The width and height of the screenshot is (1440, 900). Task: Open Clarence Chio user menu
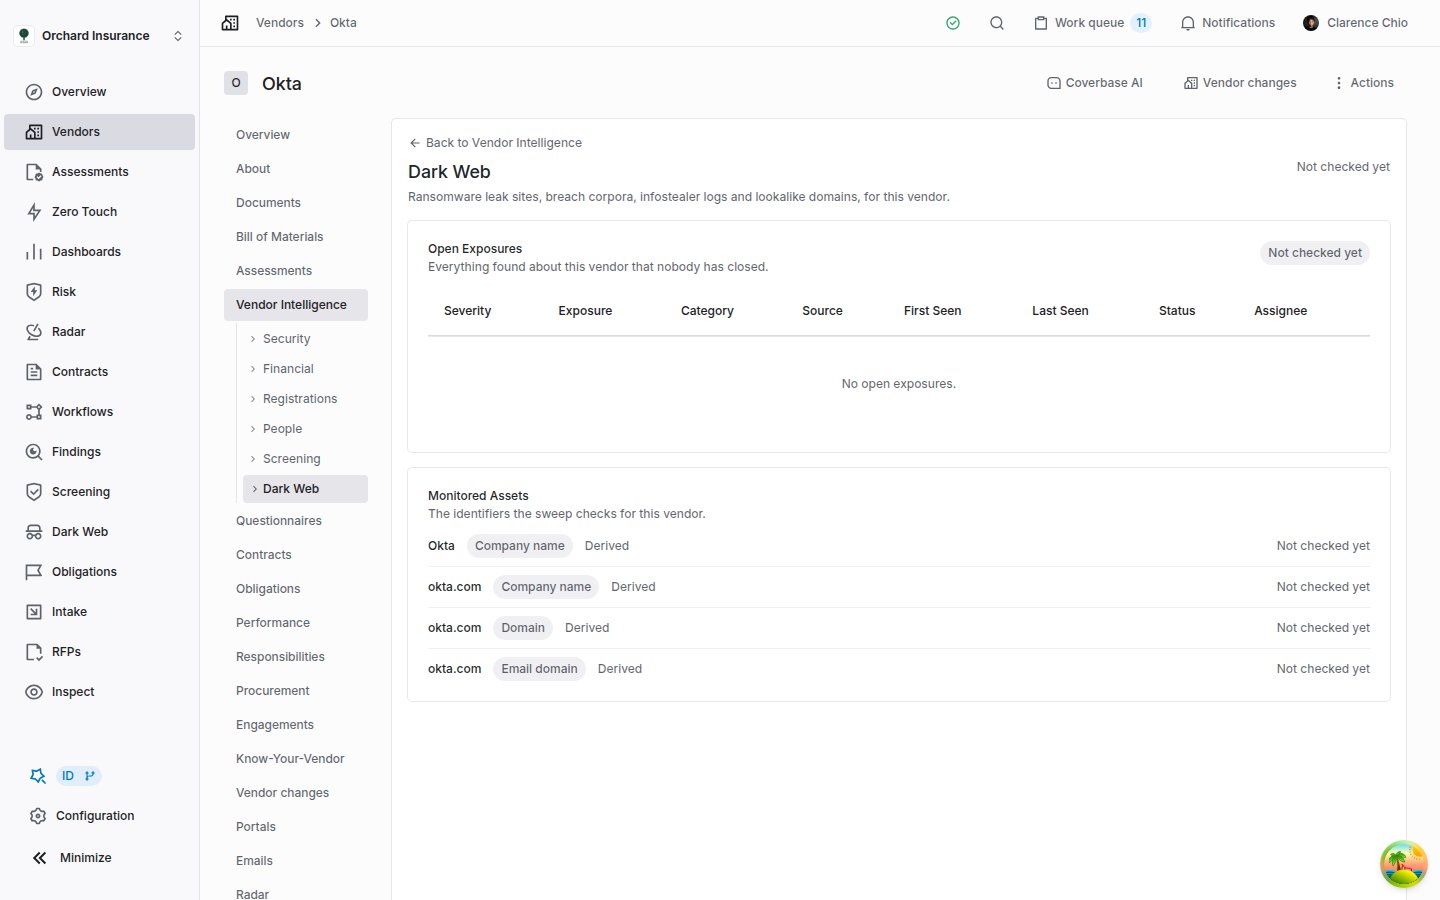tap(1355, 23)
